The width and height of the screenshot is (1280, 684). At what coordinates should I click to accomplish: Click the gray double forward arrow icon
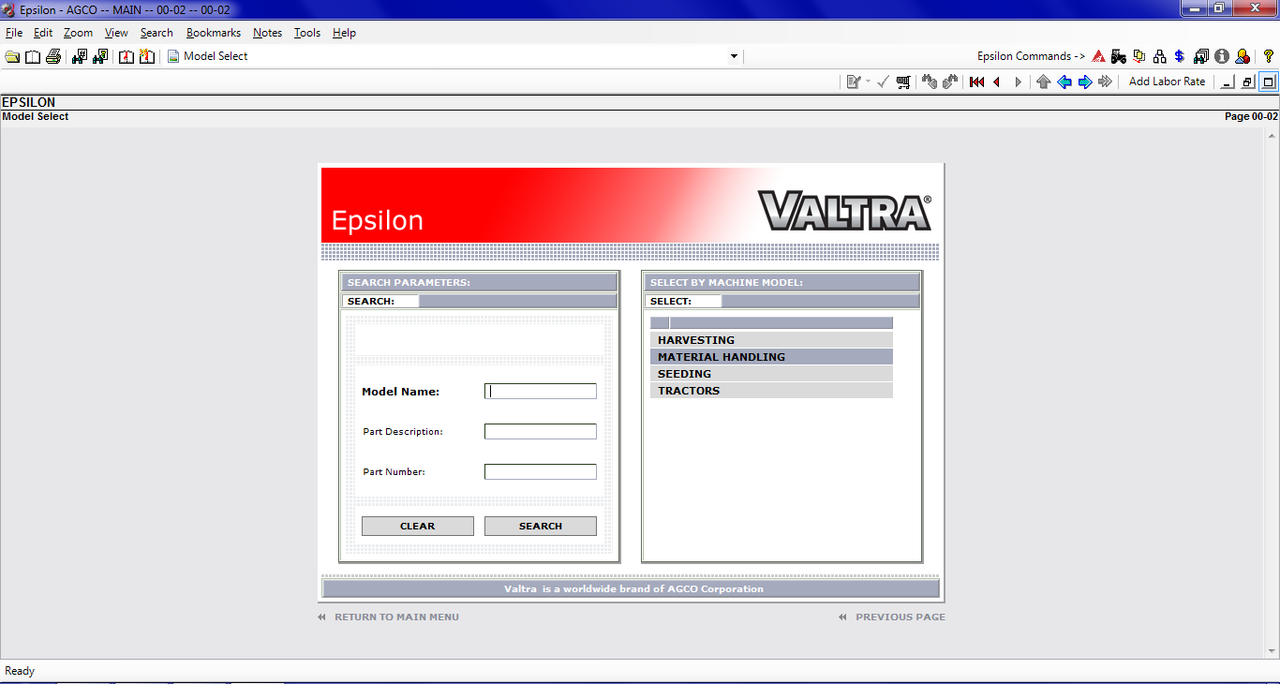coord(1105,82)
